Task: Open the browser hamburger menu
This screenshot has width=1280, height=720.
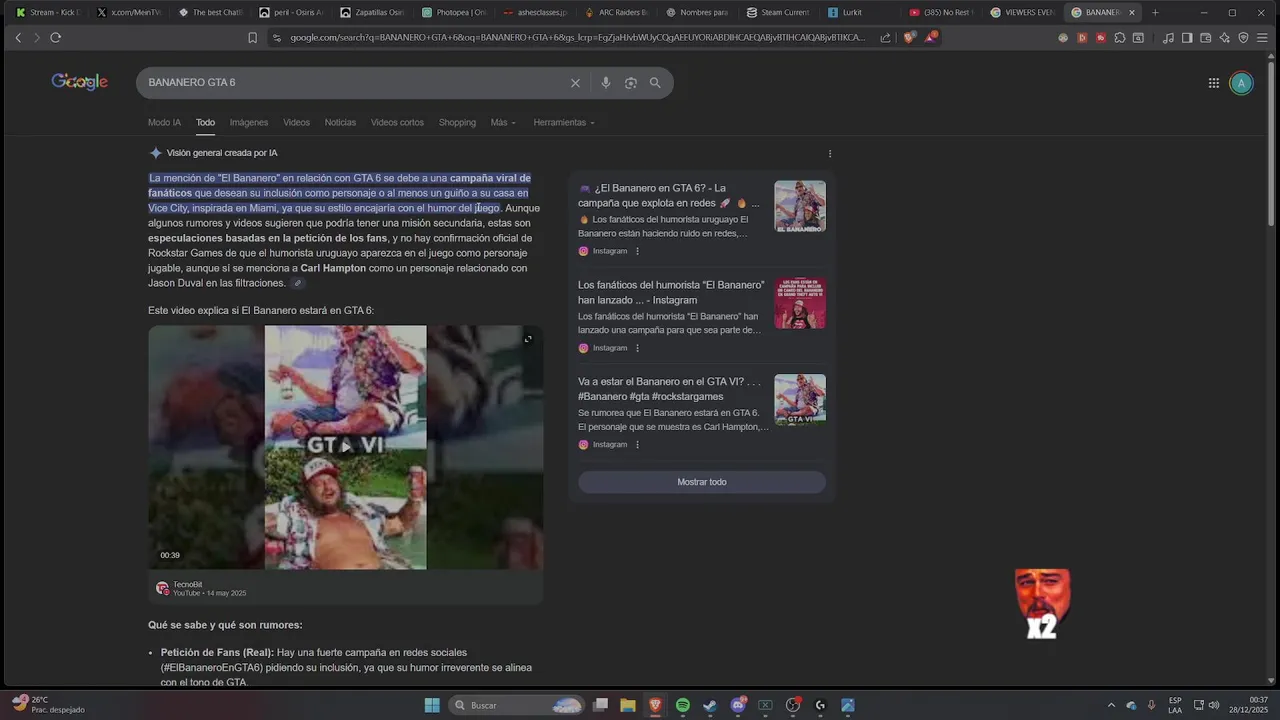Action: 1263,38
